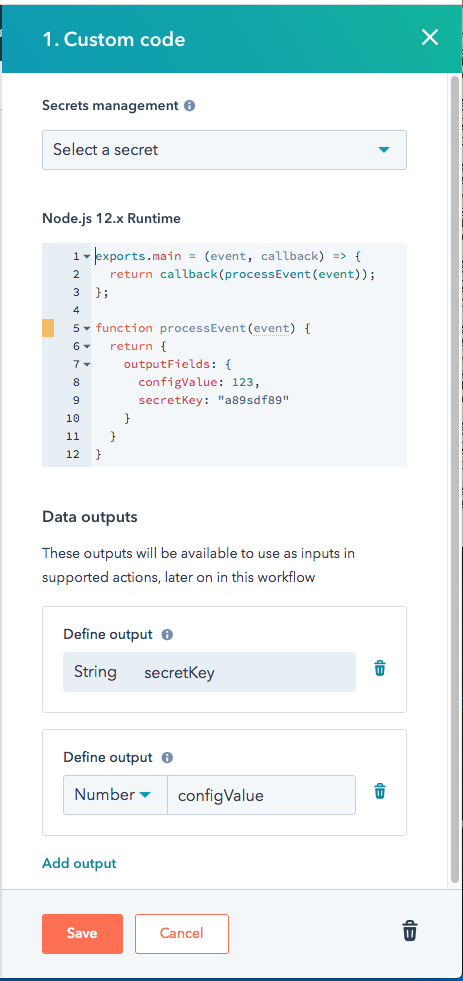463x981 pixels.
Task: Collapse code fold arrow on line 7
Action: pos(86,364)
